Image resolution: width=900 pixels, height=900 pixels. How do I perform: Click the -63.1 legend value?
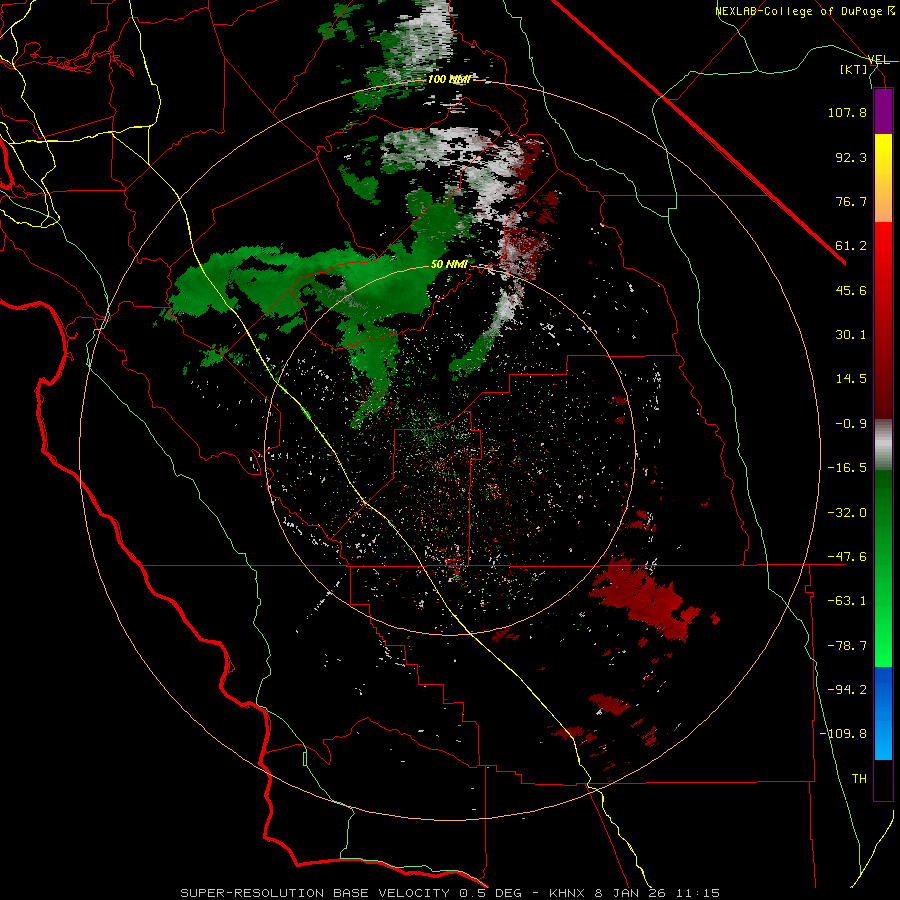click(x=847, y=601)
